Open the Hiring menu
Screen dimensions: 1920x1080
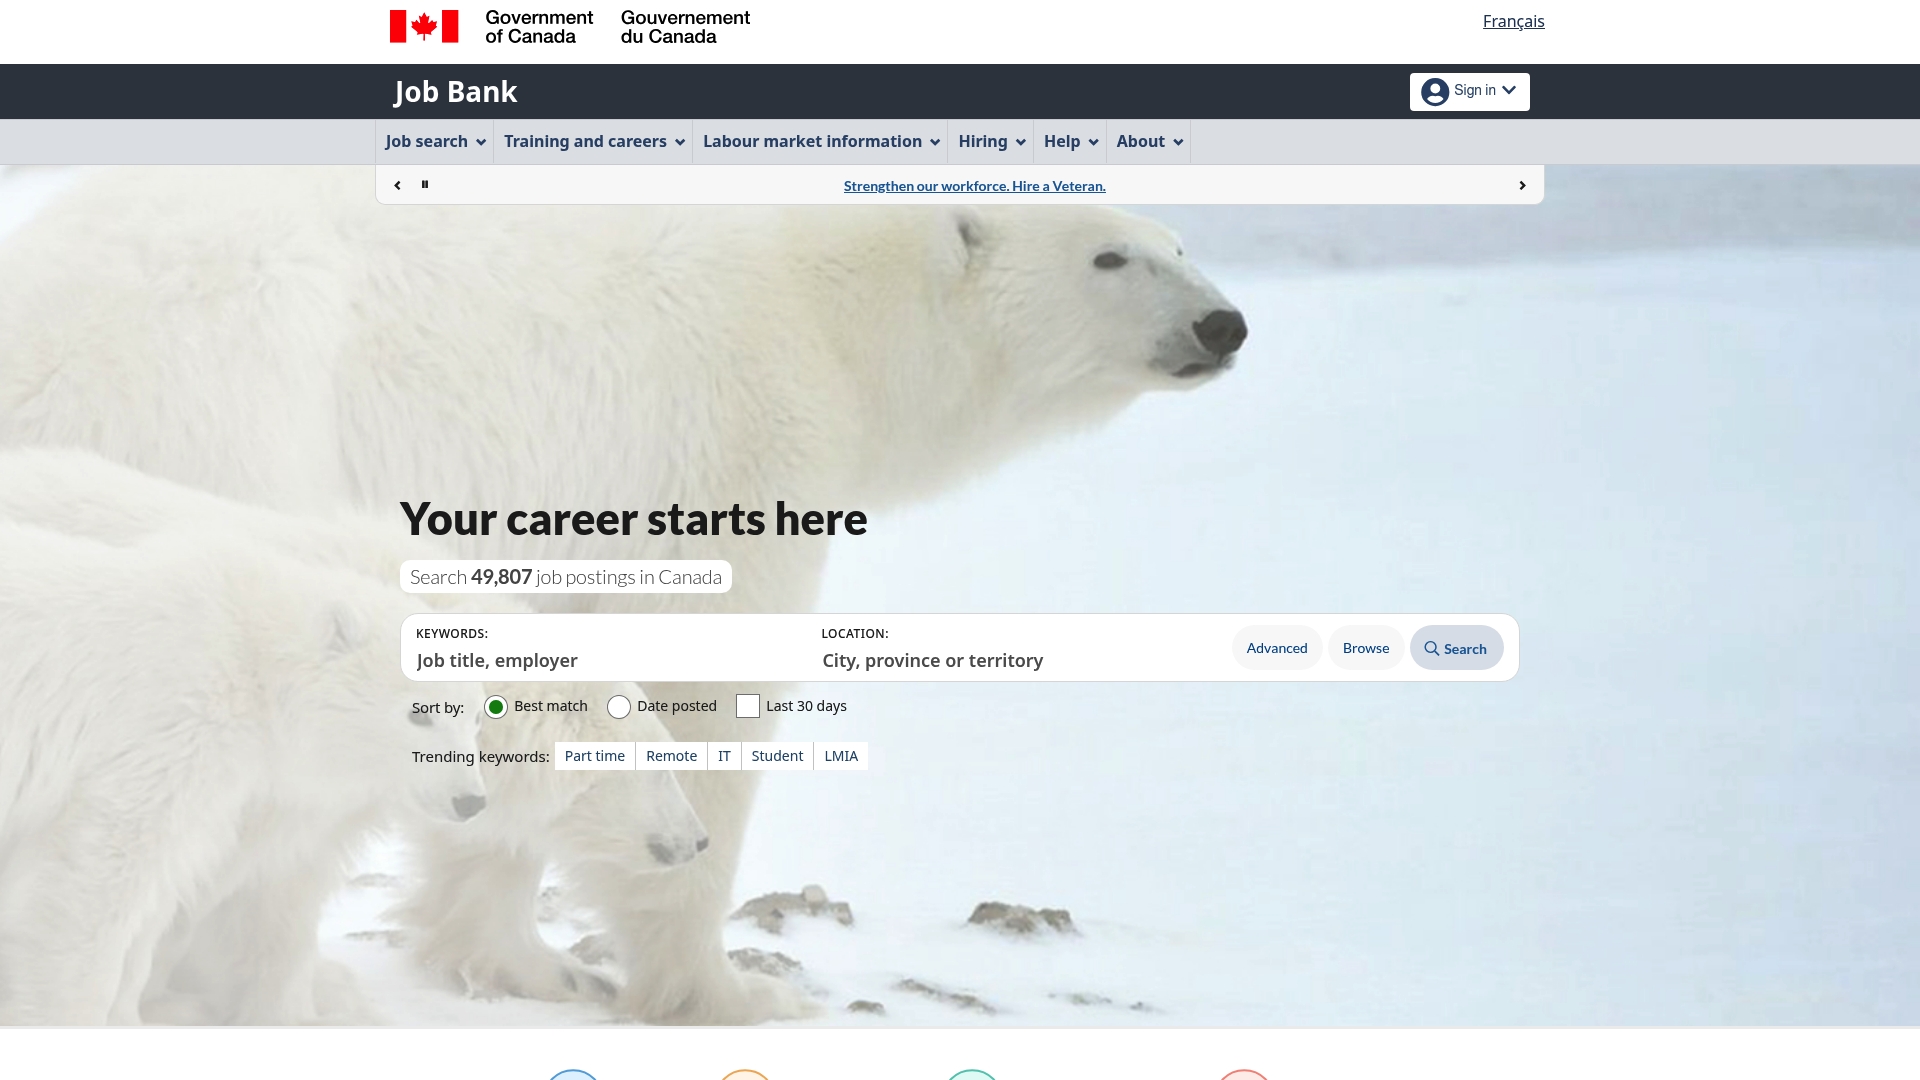[990, 142]
